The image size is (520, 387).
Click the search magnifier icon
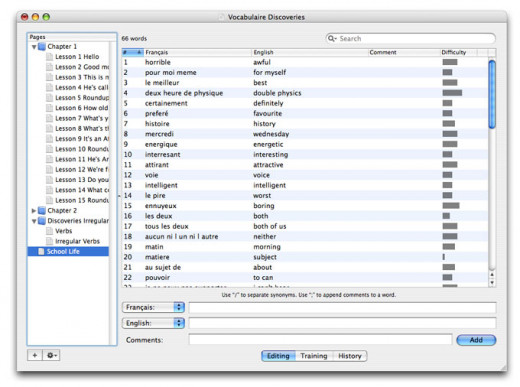click(x=332, y=39)
